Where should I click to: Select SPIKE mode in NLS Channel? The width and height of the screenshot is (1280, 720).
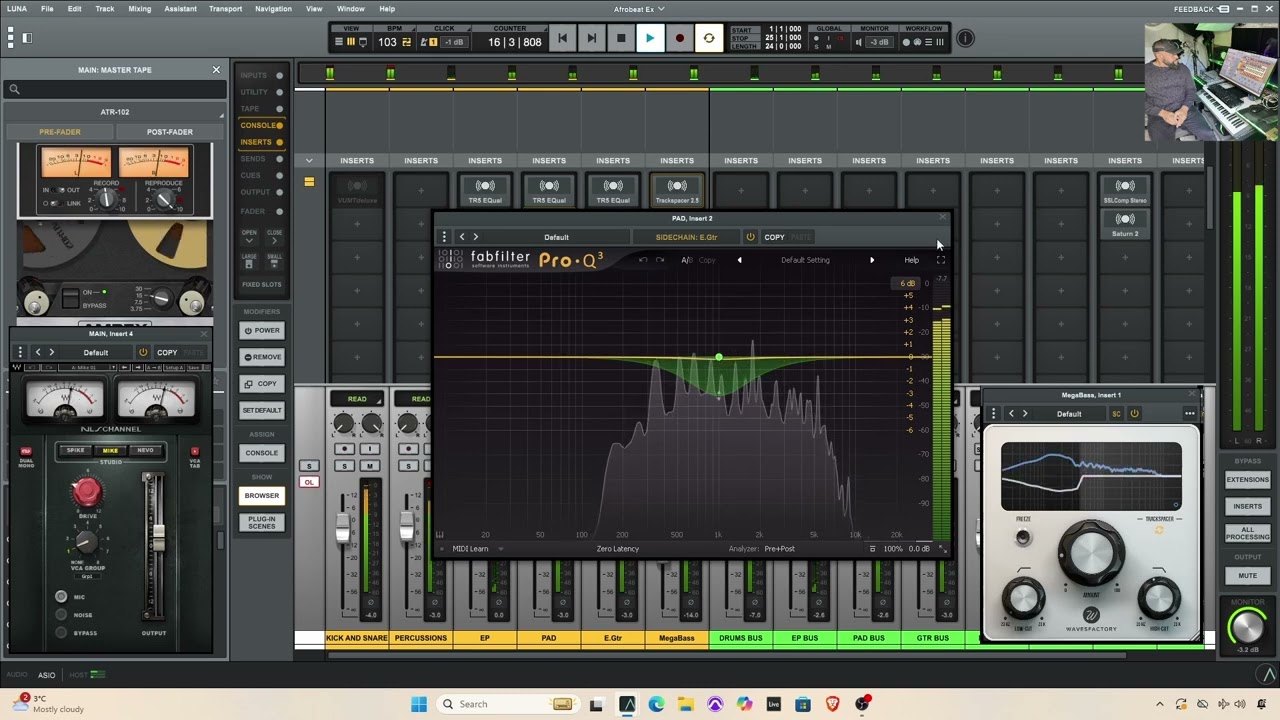pyautogui.click(x=76, y=450)
